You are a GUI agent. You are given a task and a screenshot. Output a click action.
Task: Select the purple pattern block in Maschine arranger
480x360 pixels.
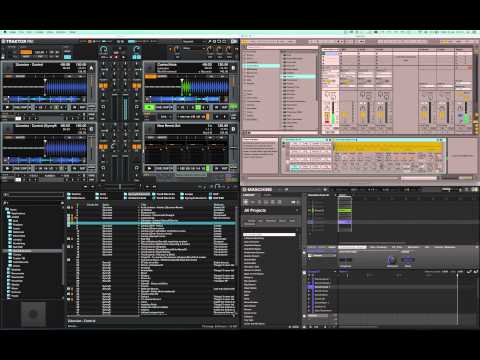(345, 222)
